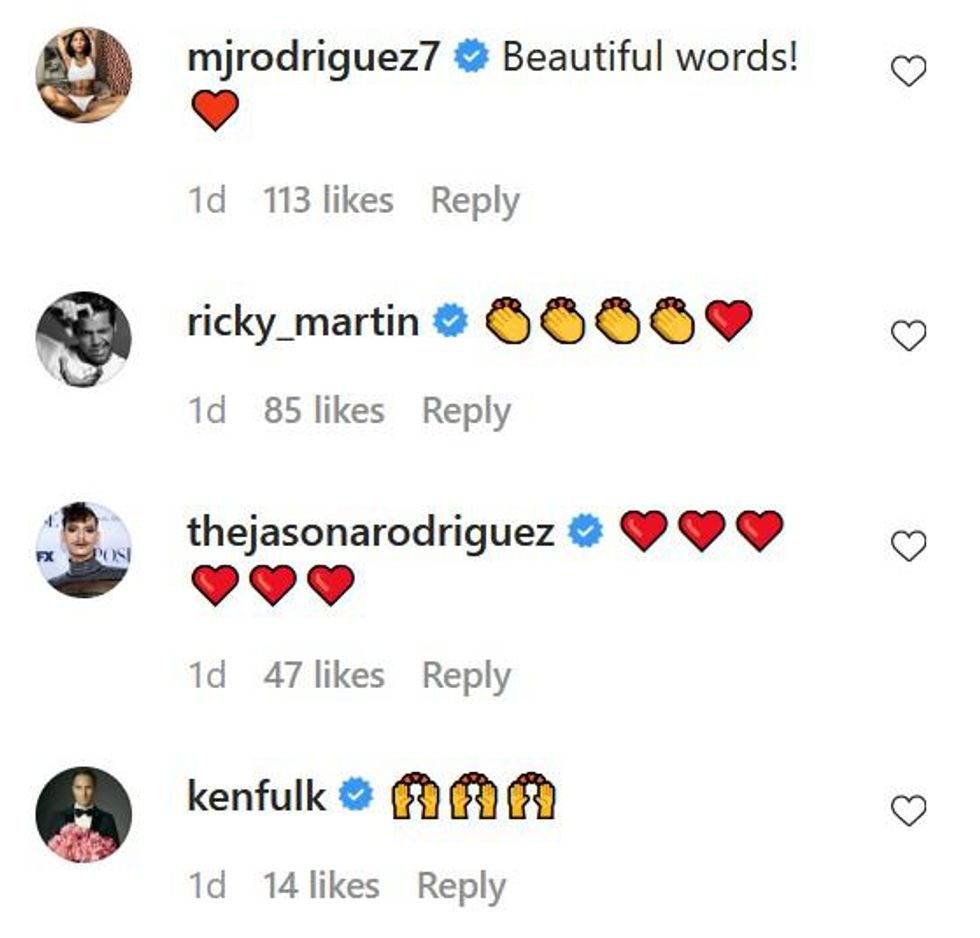Reply to ricky_martin's comment
Image resolution: width=980 pixels, height=938 pixels.
466,411
